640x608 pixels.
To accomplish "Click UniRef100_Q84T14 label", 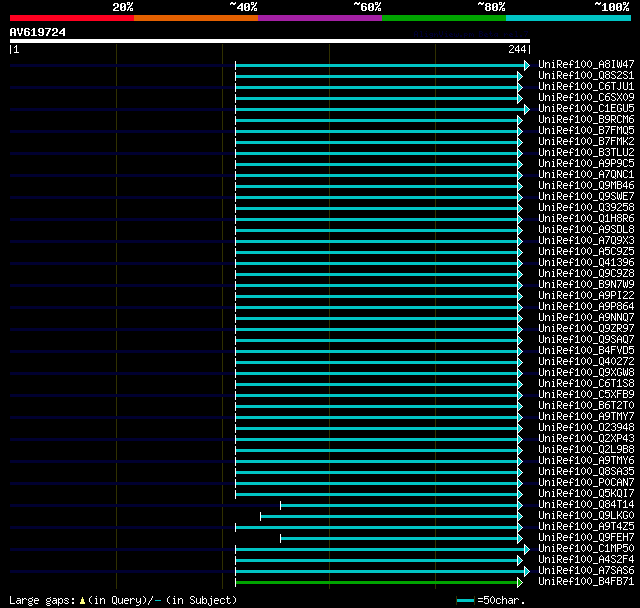I will click(586, 505).
